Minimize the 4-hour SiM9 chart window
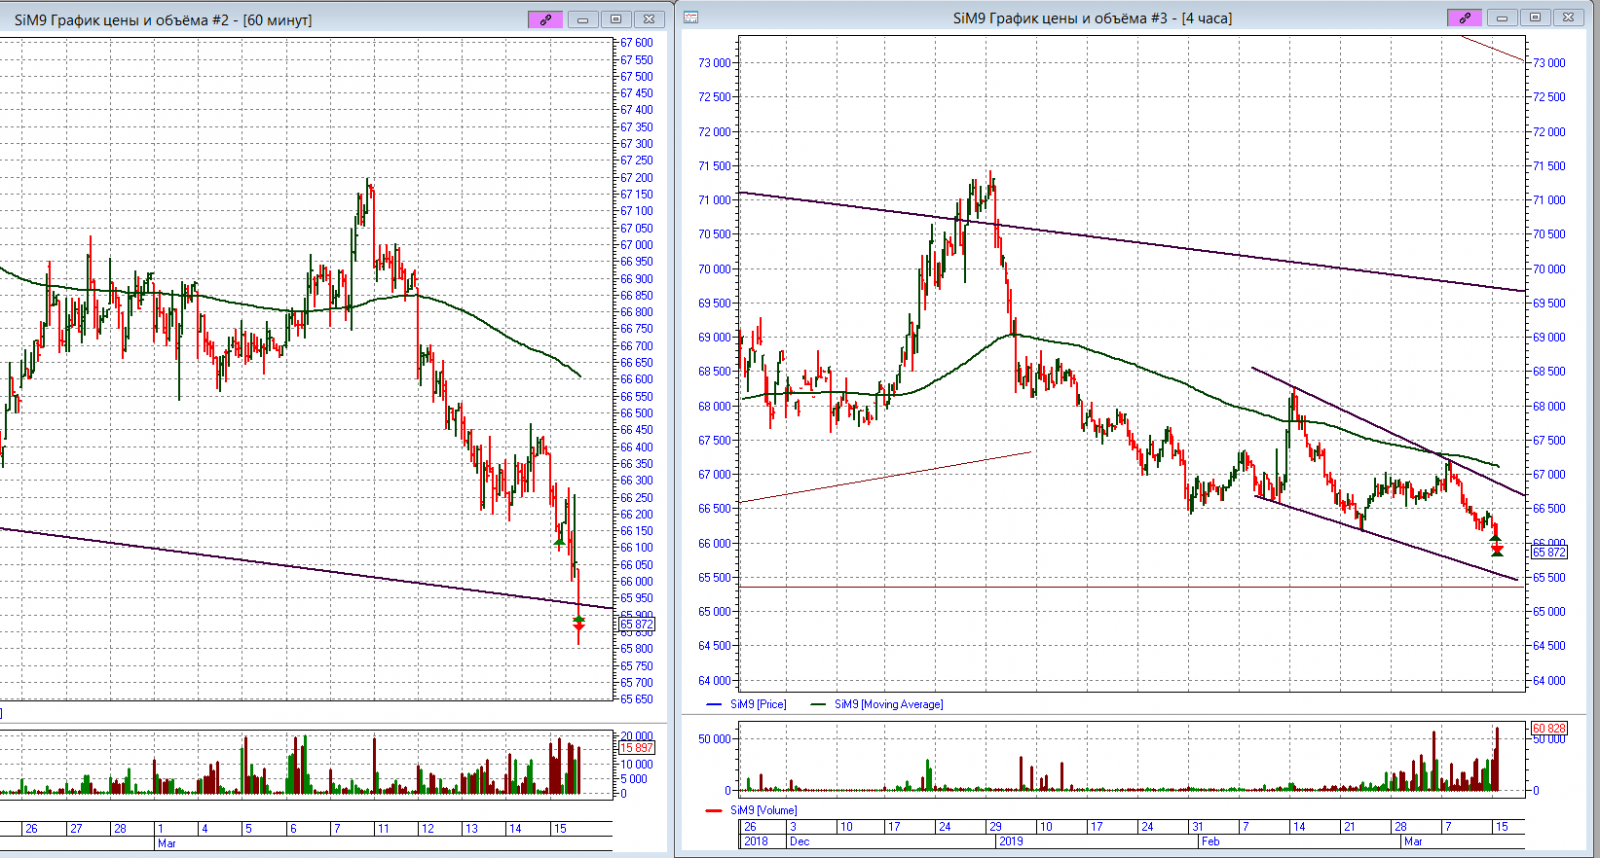Image resolution: width=1600 pixels, height=858 pixels. pos(1502,18)
